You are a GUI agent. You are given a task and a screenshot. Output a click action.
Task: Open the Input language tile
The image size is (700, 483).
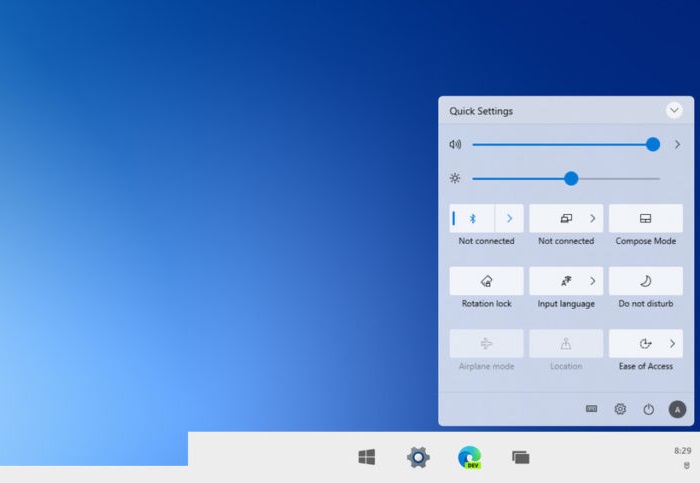[x=555, y=281]
